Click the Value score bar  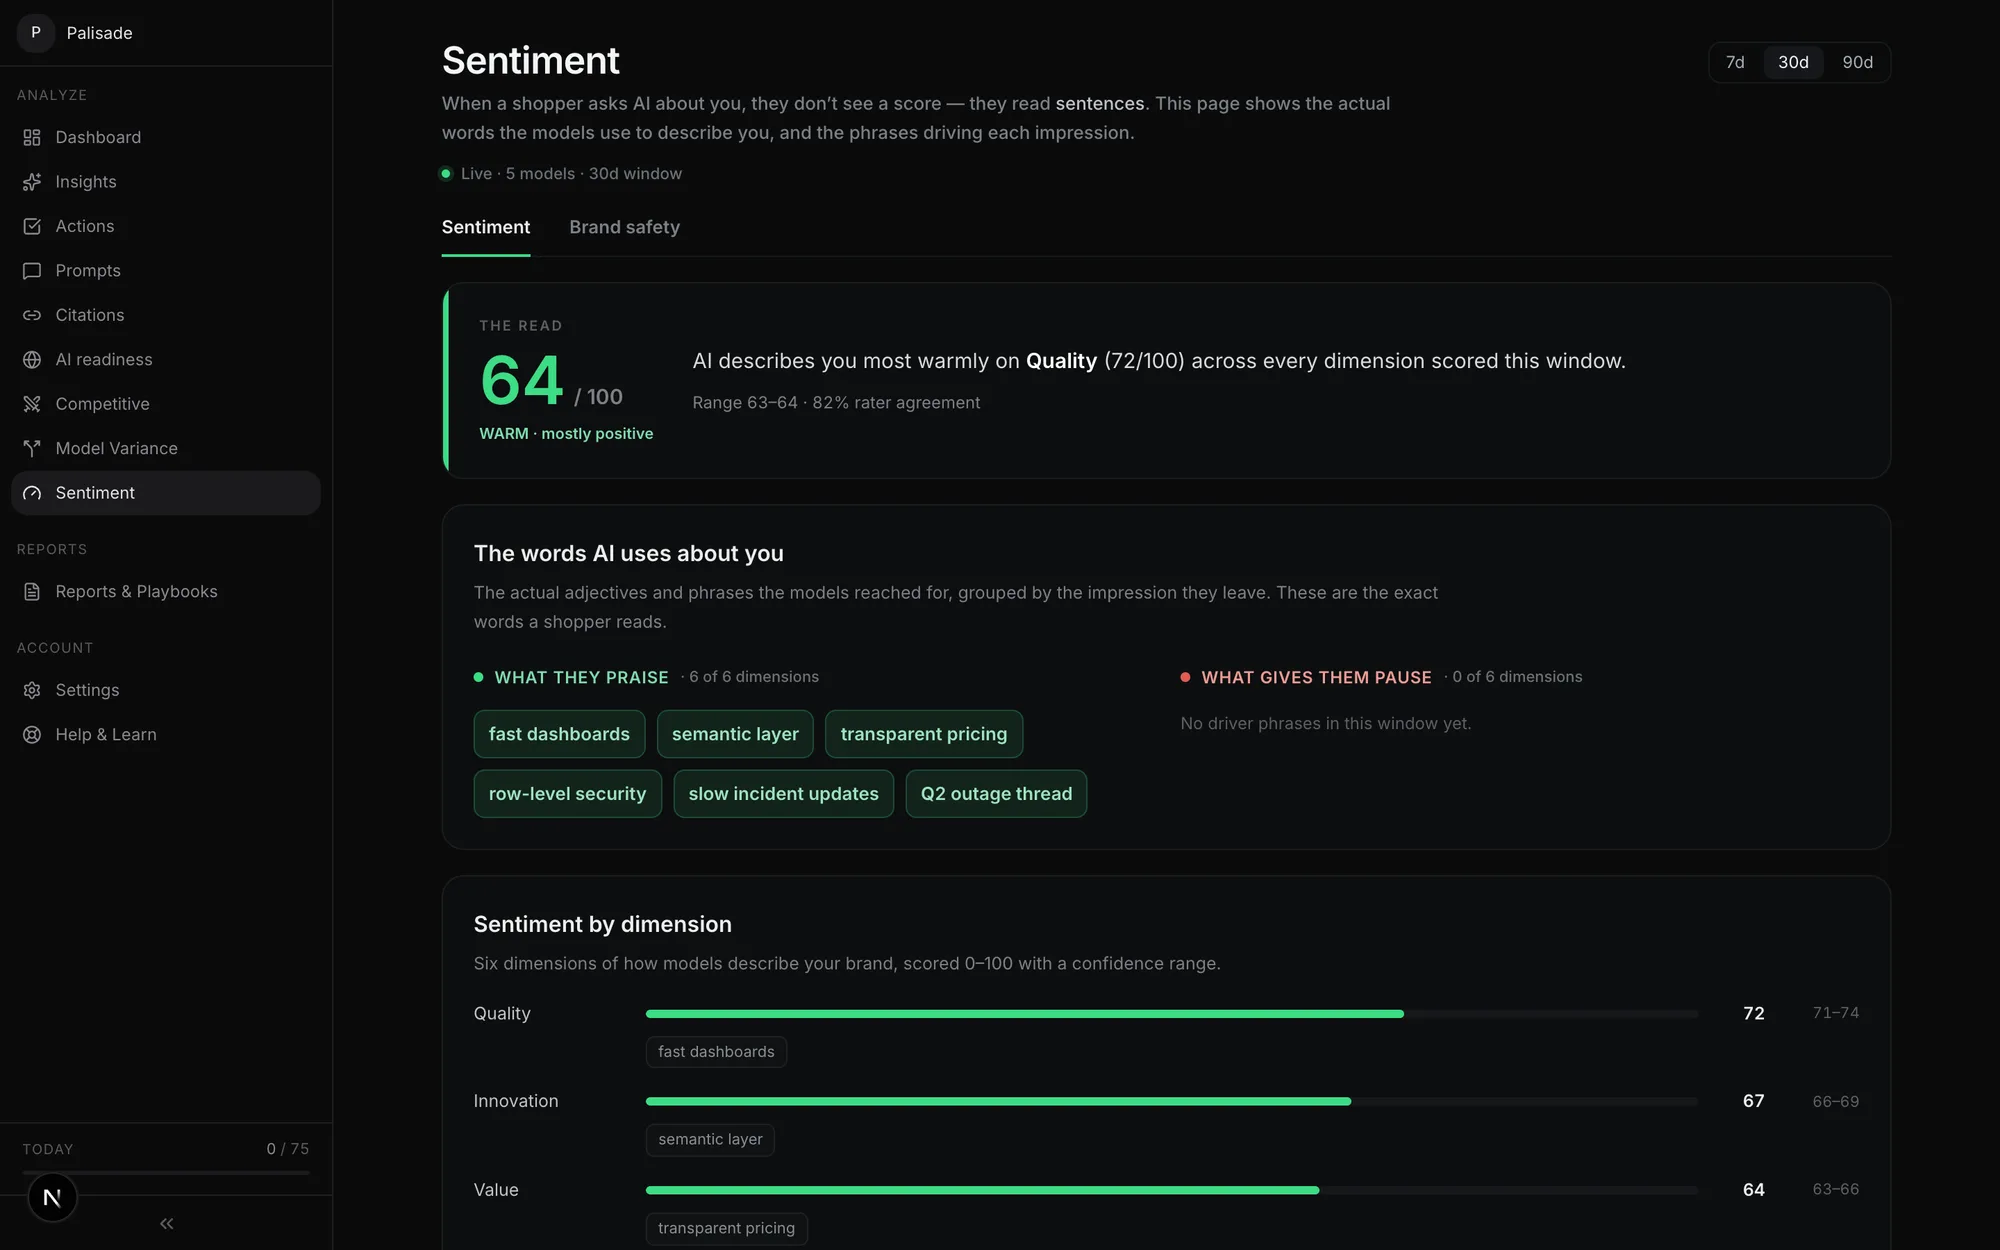pos(1172,1190)
